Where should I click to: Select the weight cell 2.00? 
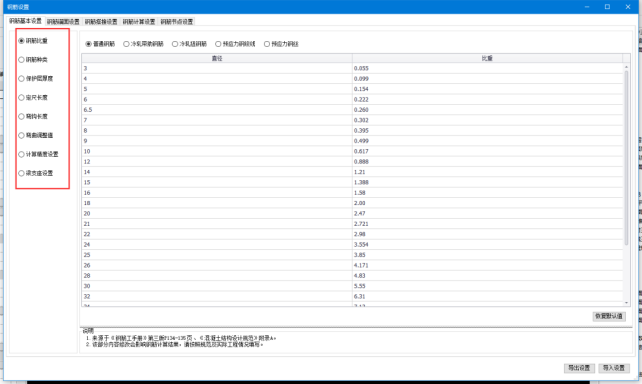[x=487, y=203]
